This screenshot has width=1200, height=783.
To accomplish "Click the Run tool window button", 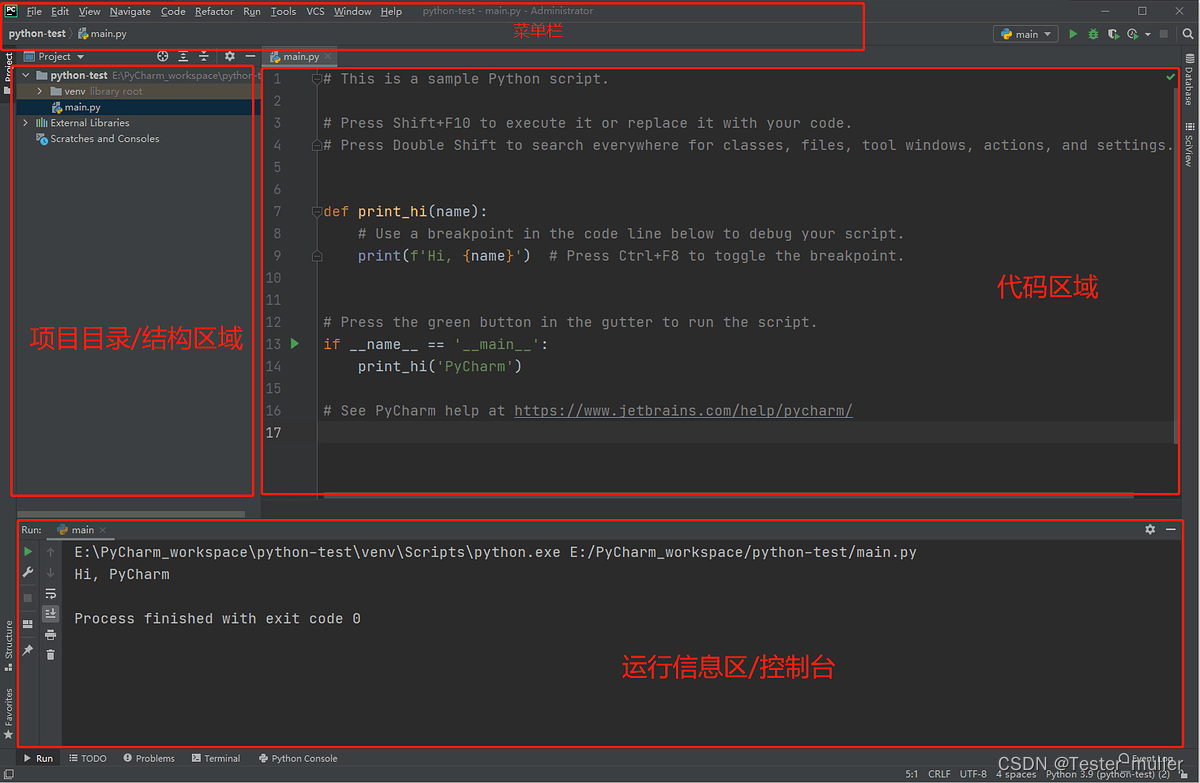I will tap(39, 758).
